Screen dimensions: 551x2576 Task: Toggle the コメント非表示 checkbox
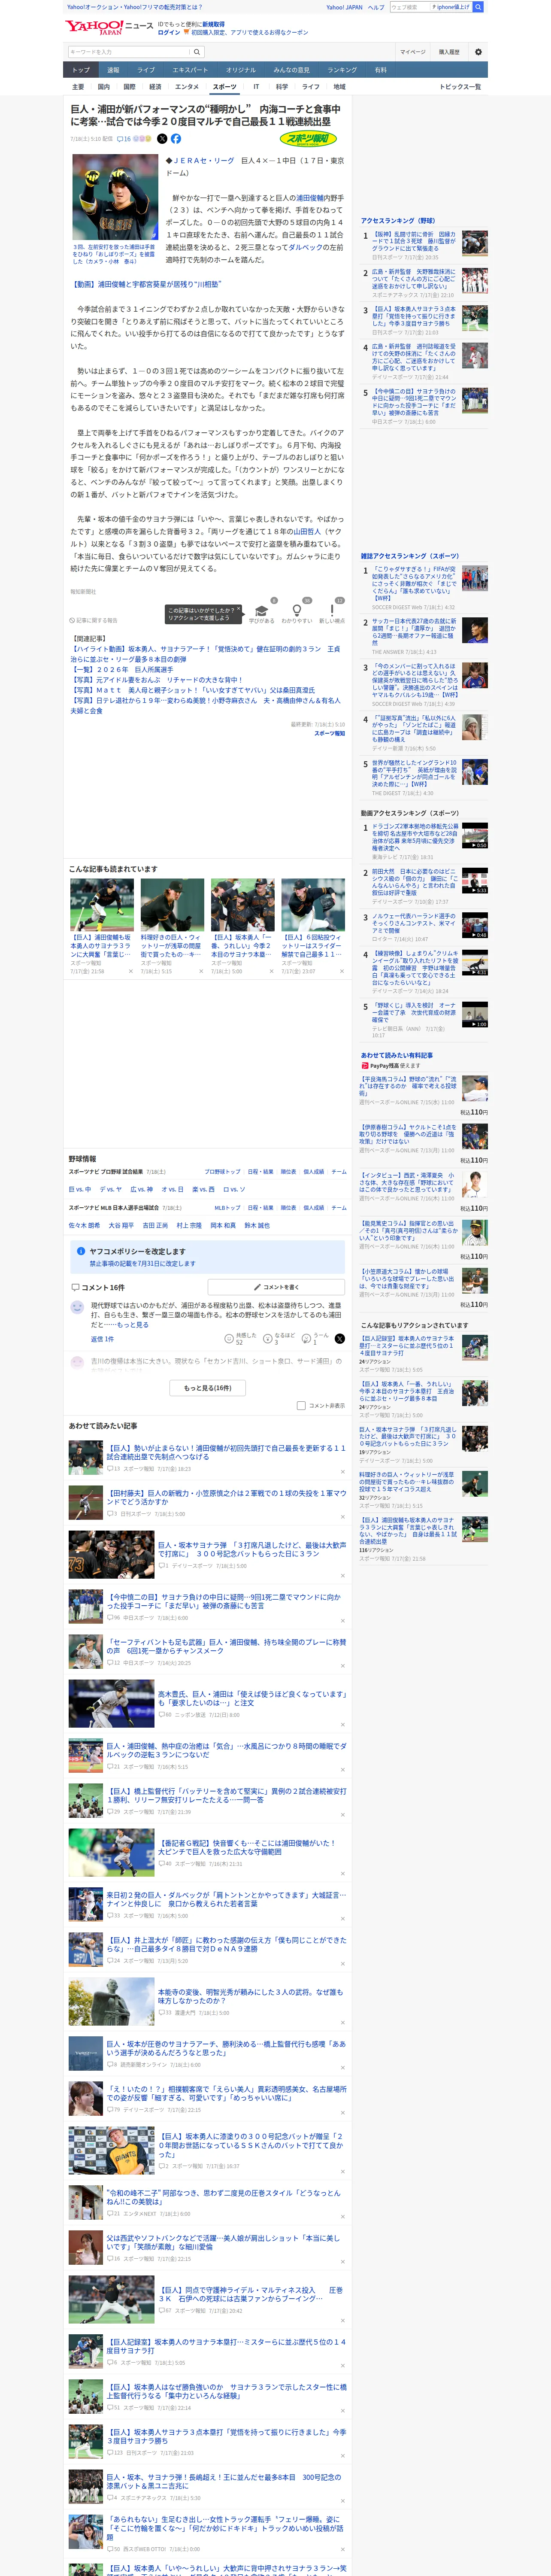click(301, 1405)
